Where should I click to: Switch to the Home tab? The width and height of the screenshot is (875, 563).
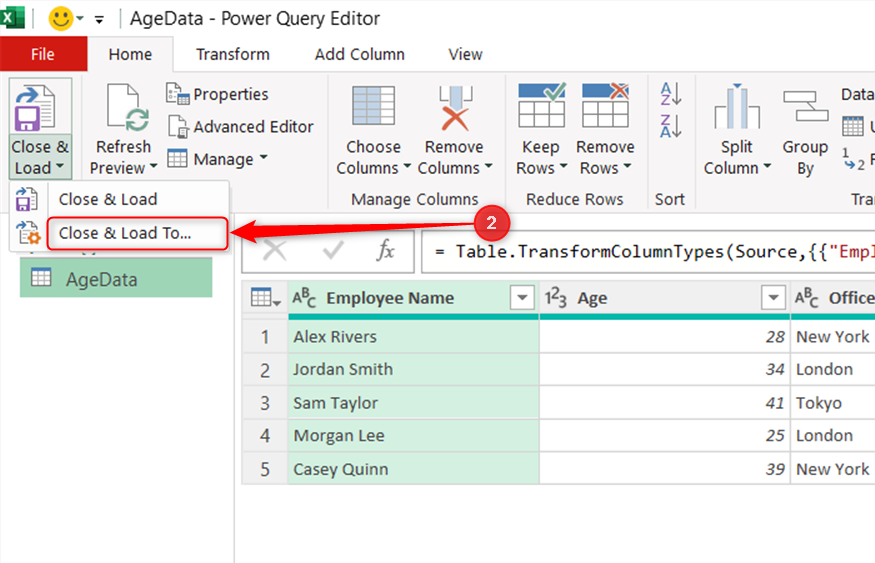[x=130, y=54]
